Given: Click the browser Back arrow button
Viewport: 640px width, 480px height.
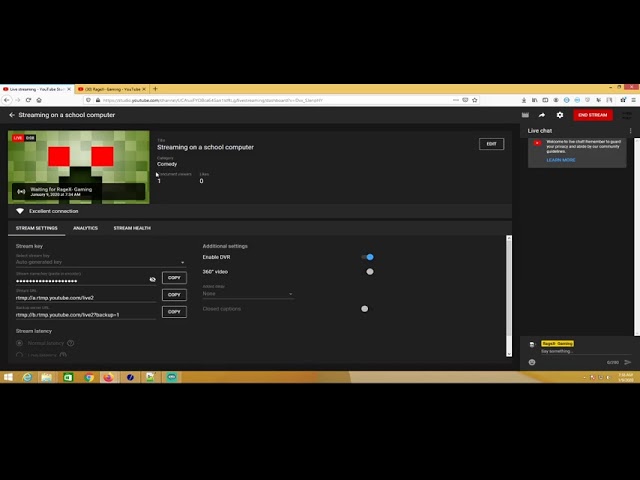Looking at the screenshot, I should point(7,100).
